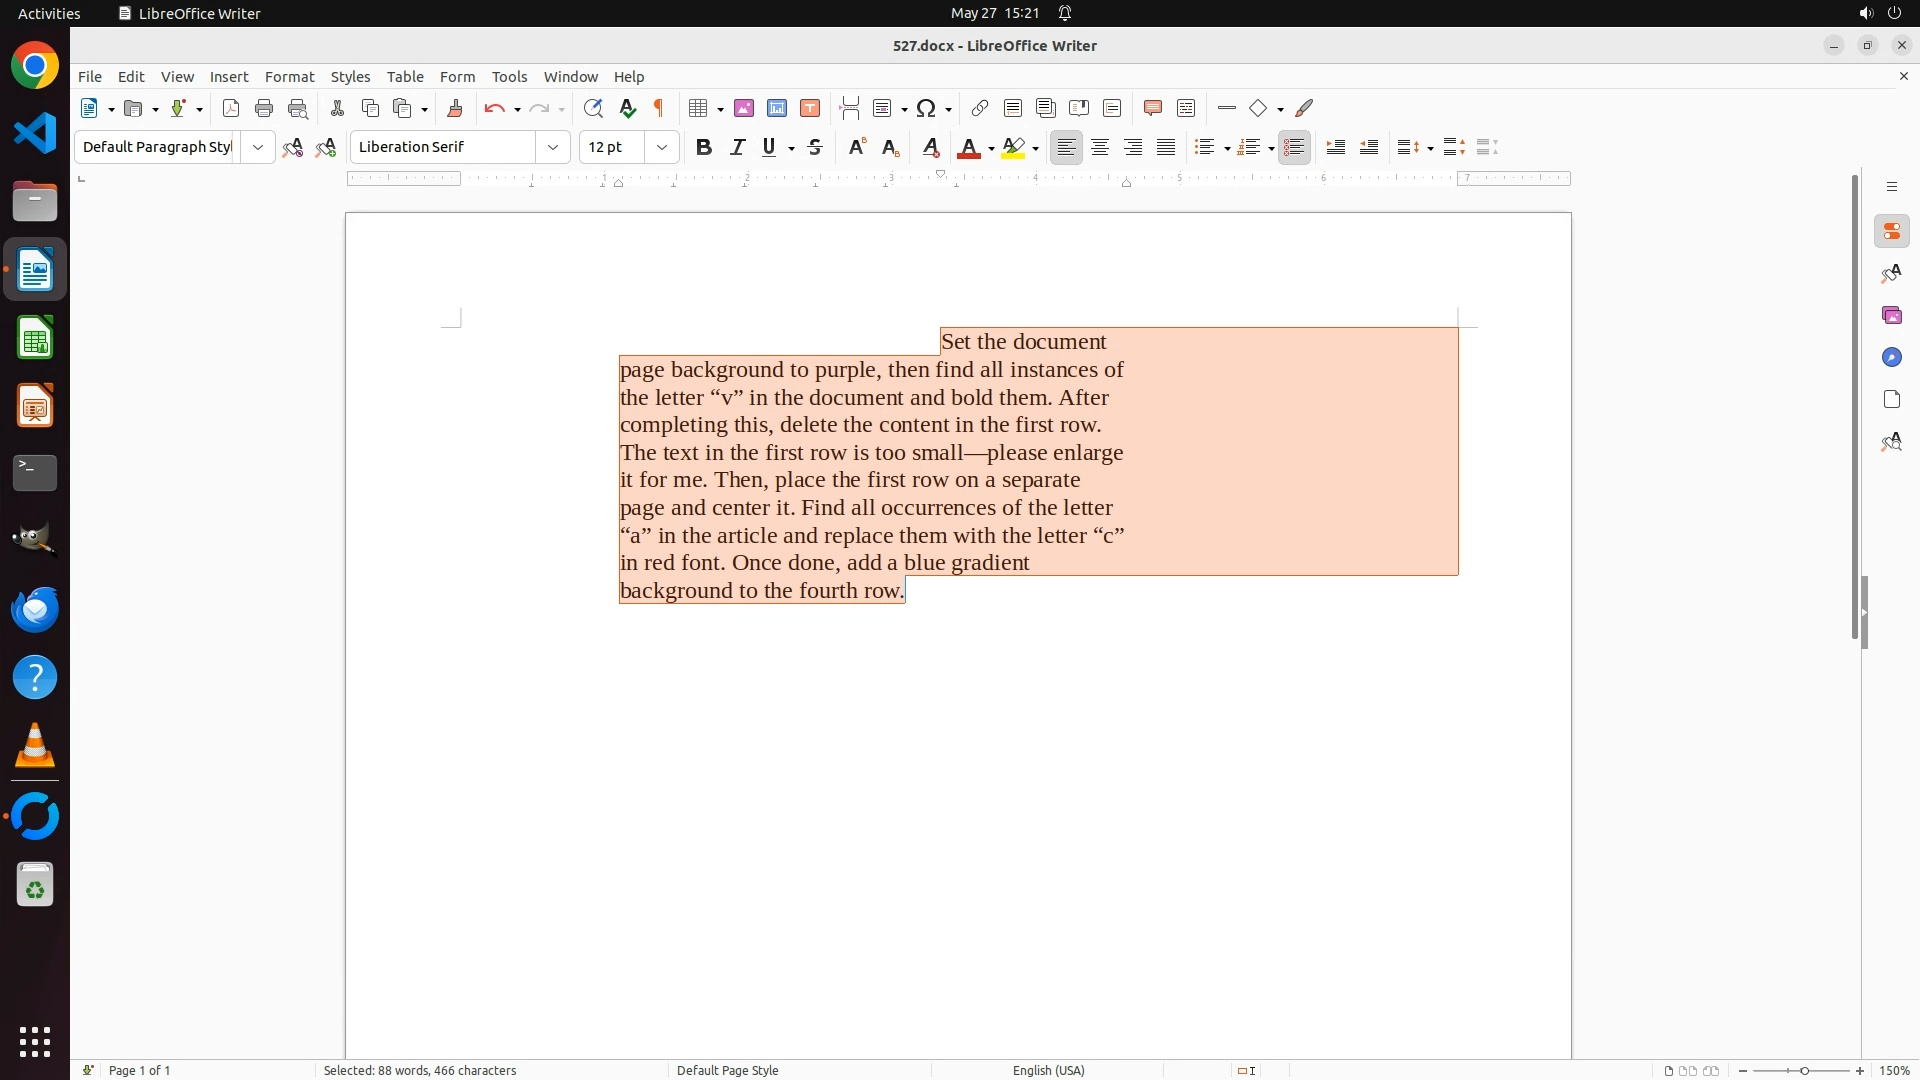The height and width of the screenshot is (1080, 1920).
Task: Open the Tools menu
Action: (x=509, y=77)
